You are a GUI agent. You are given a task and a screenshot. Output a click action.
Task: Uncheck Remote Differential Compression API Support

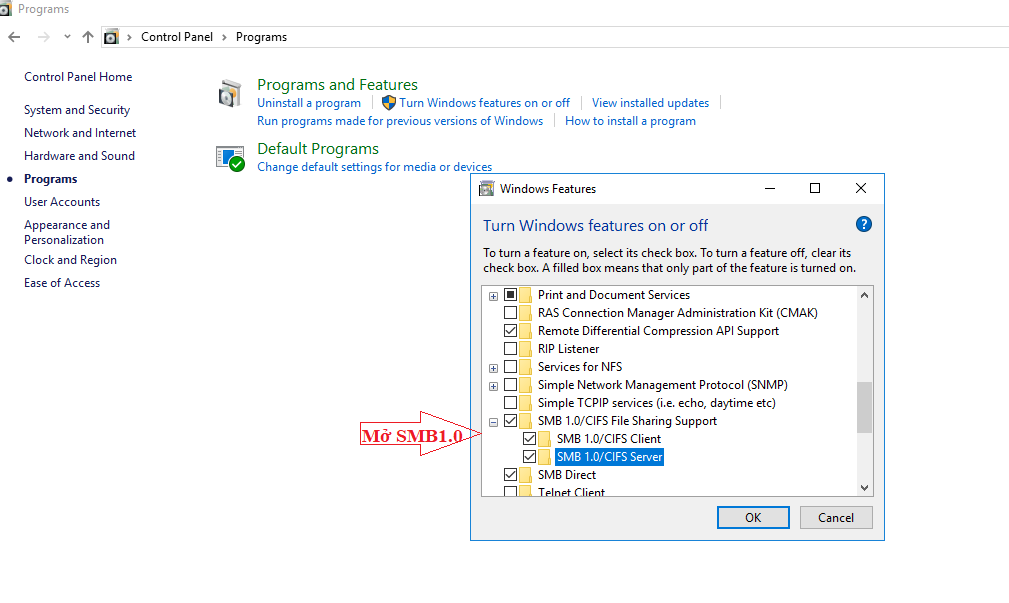point(511,331)
